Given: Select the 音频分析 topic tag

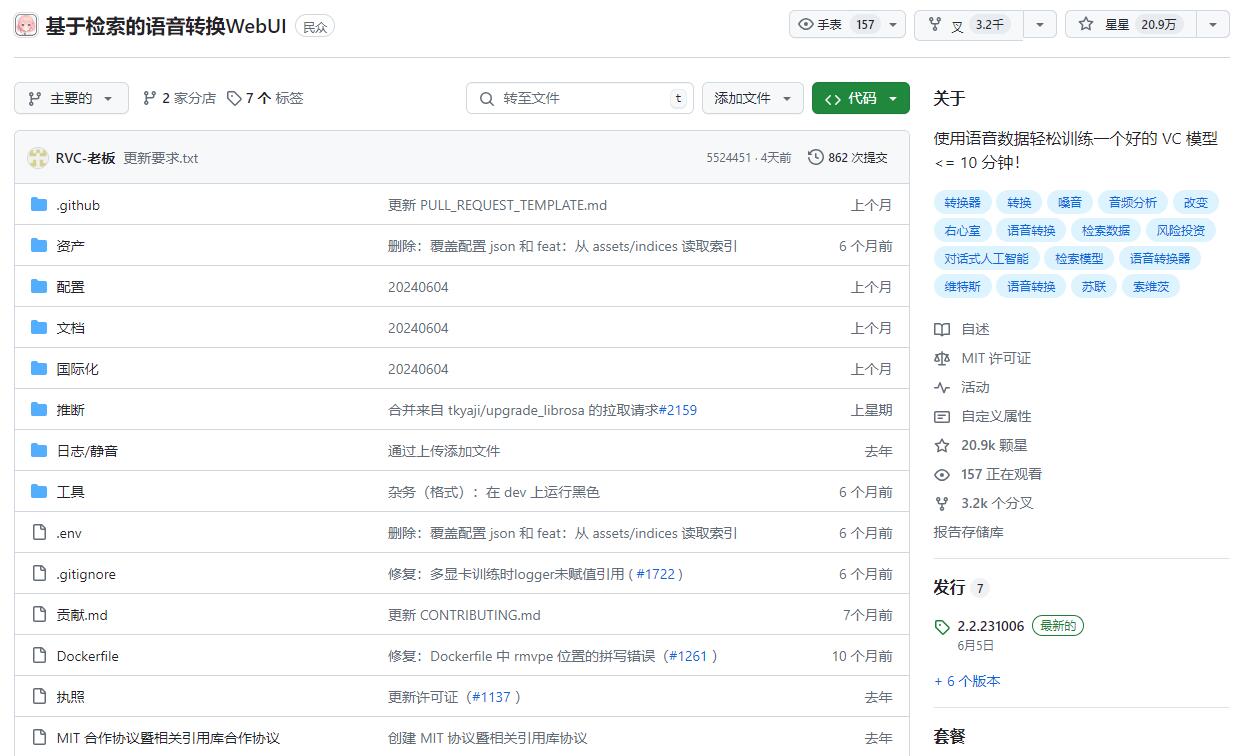Looking at the screenshot, I should click(x=1132, y=202).
